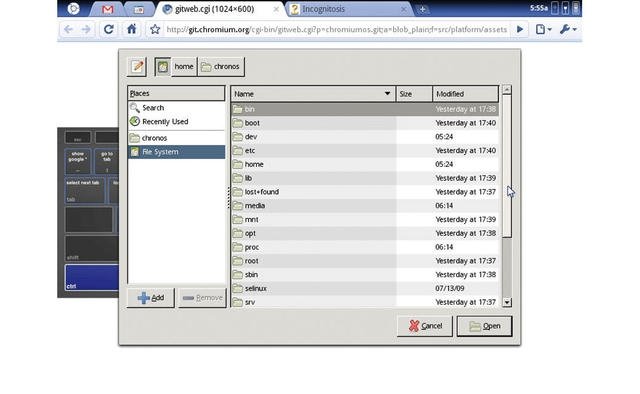Cancel the file chooser dialog

click(425, 326)
